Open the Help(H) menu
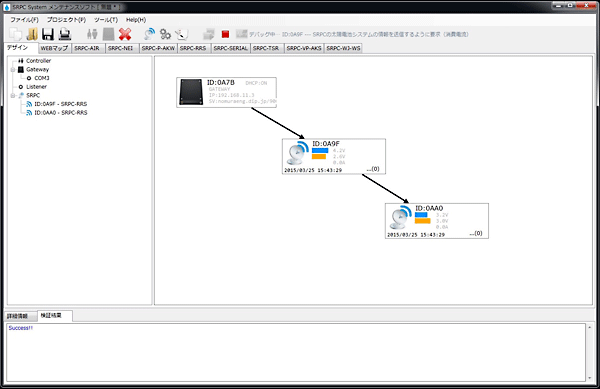 136,20
